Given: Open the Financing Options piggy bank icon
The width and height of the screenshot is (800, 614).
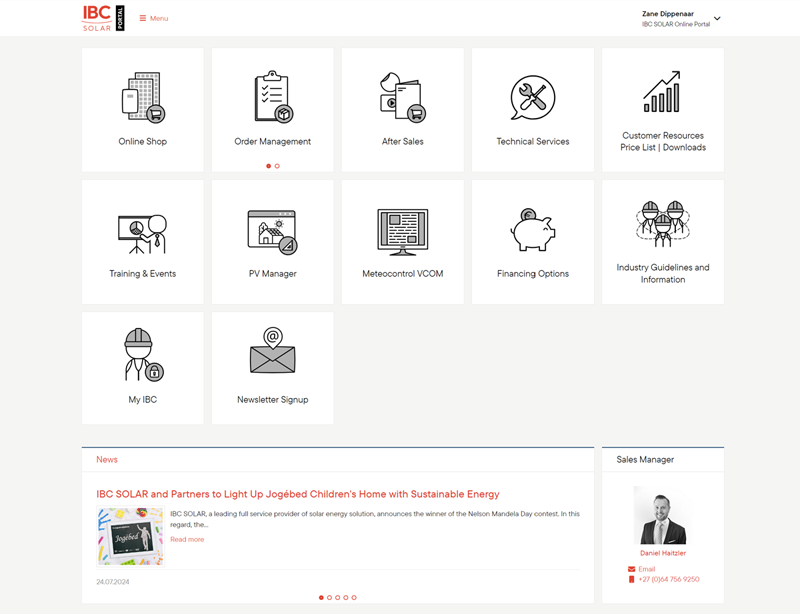Looking at the screenshot, I should [533, 230].
